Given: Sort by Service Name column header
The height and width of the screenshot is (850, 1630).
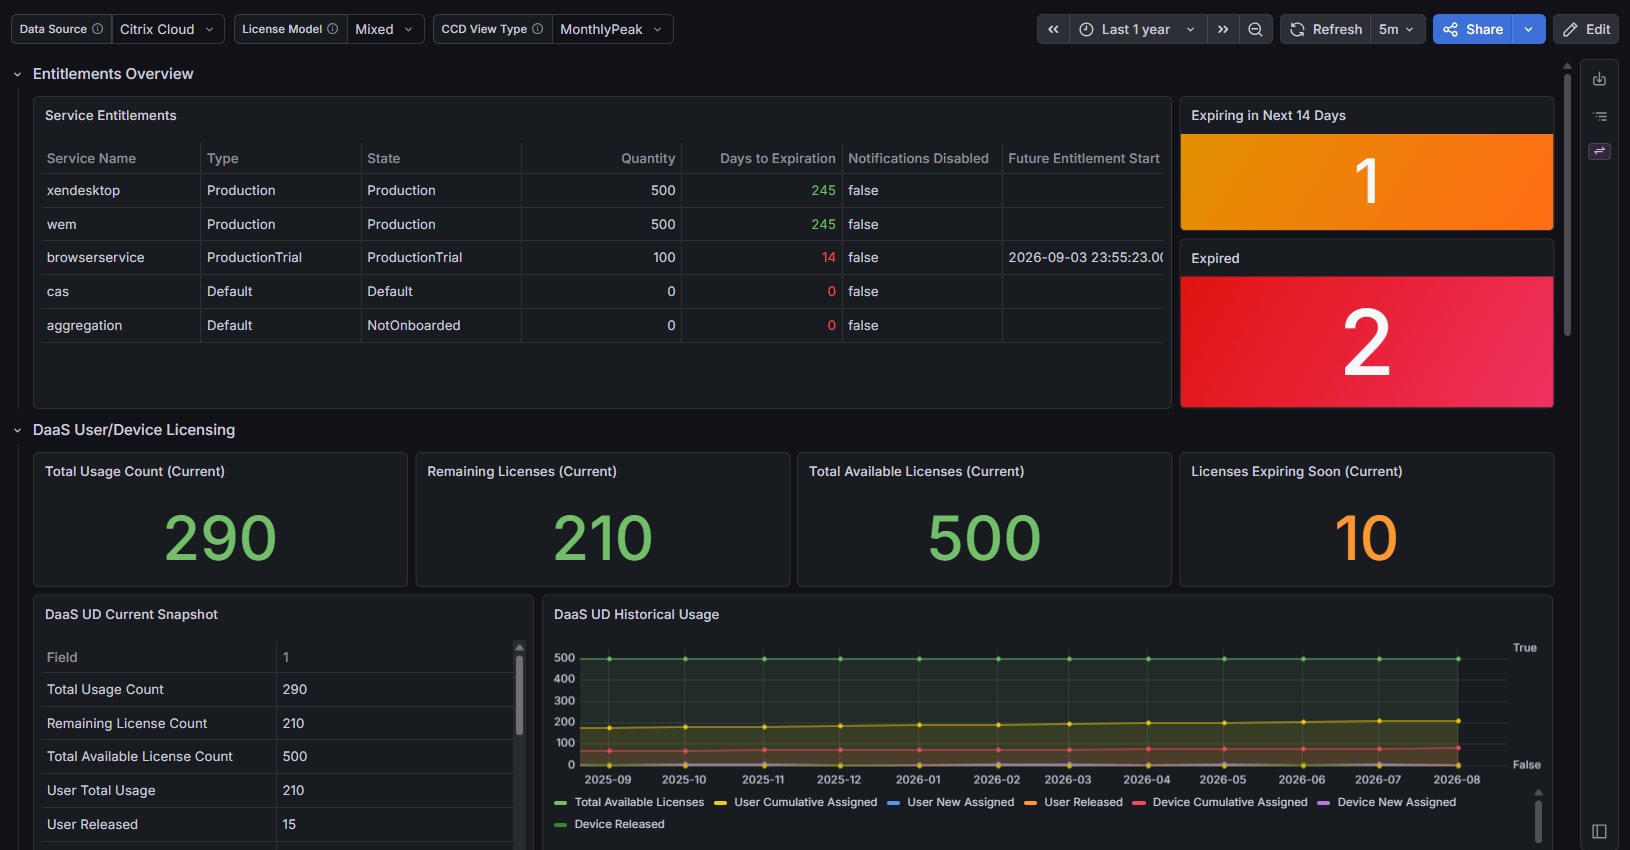Looking at the screenshot, I should click(91, 158).
